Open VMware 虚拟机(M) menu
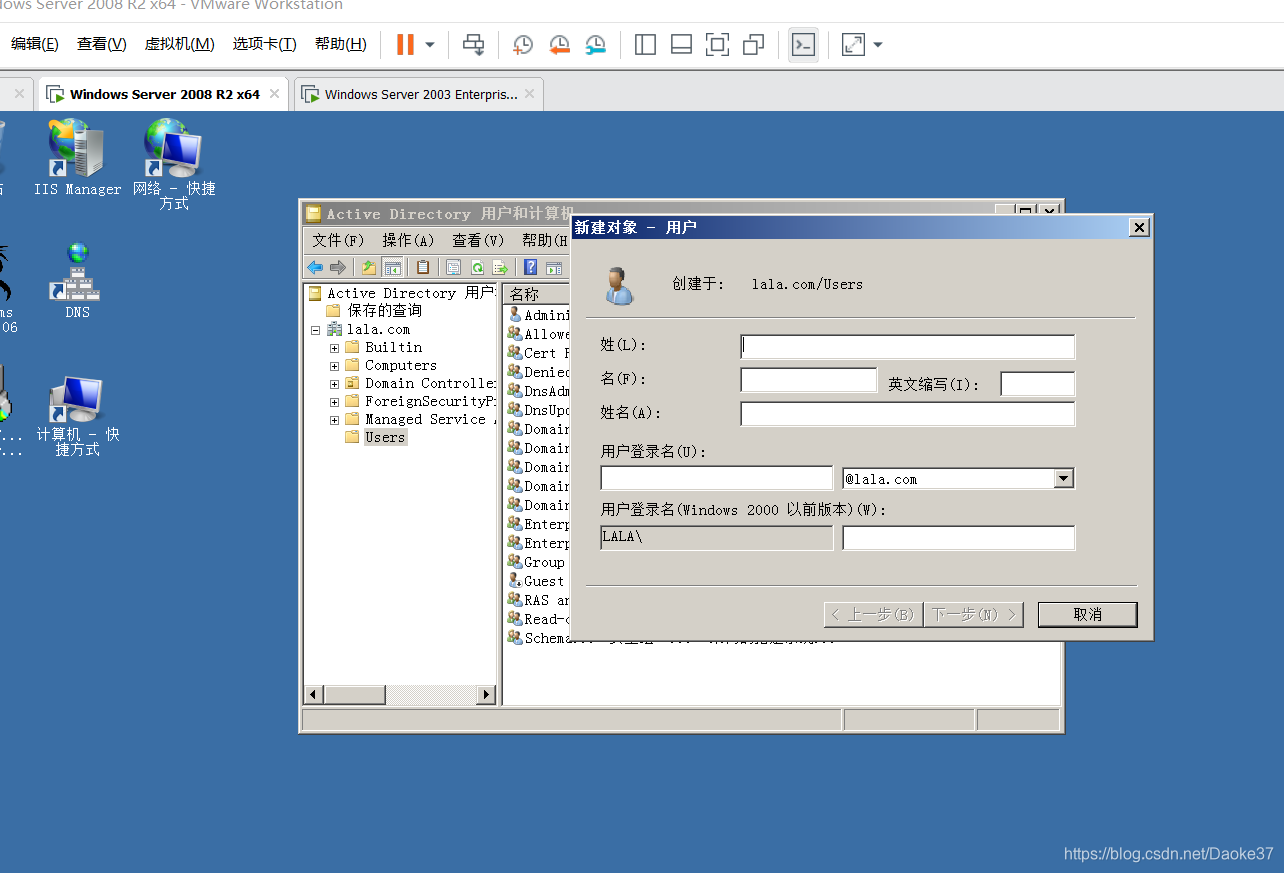The width and height of the screenshot is (1284, 873). click(180, 44)
